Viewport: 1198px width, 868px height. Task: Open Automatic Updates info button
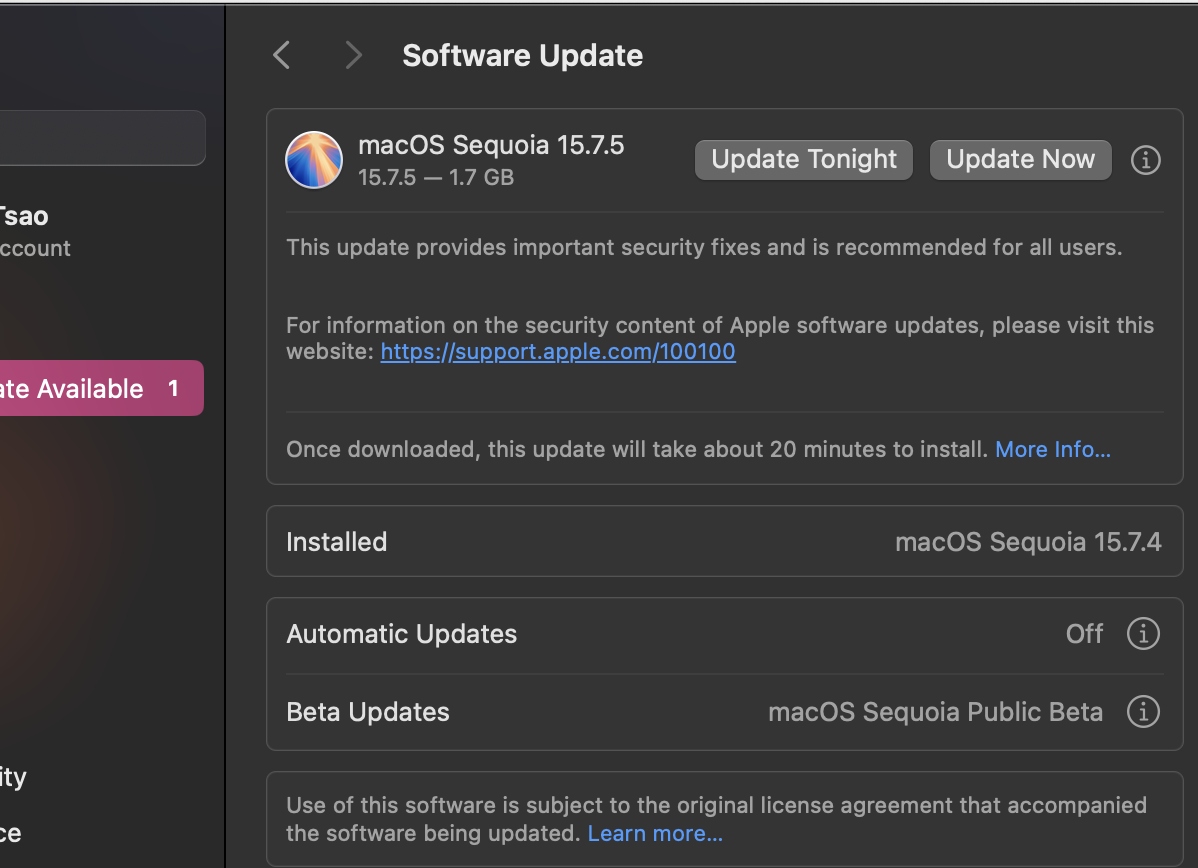(1143, 634)
